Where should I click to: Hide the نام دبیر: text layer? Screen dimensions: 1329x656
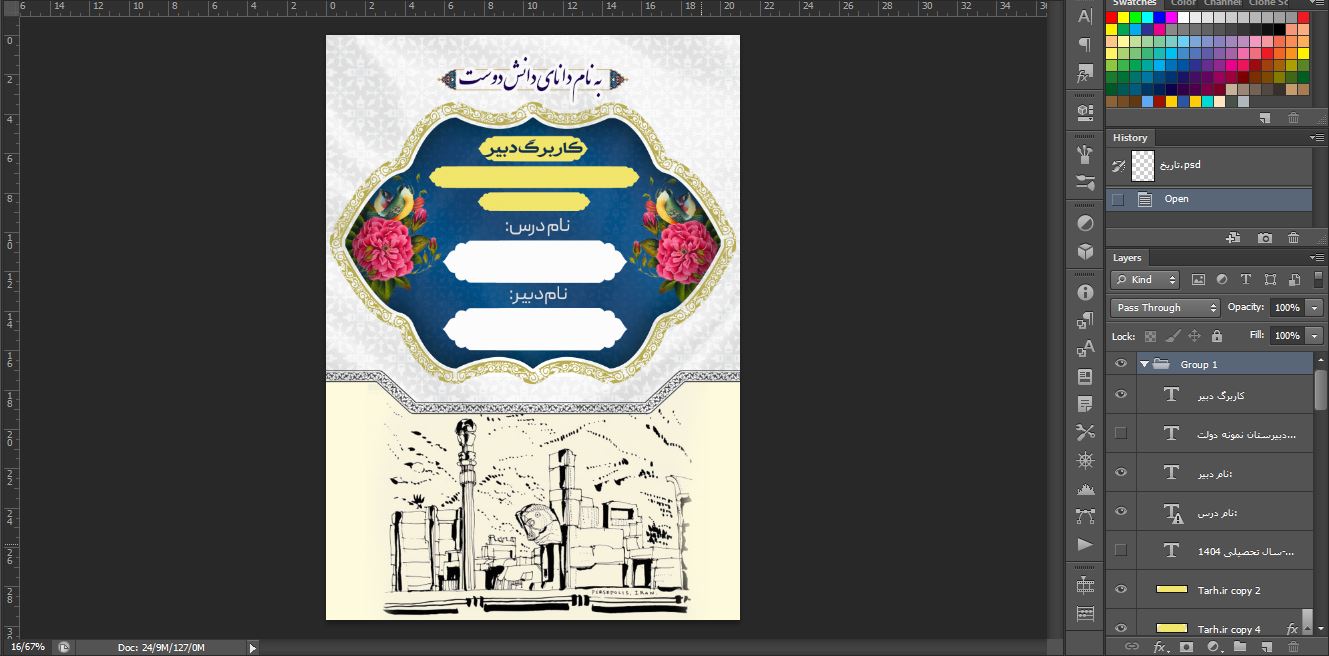[x=1120, y=472]
